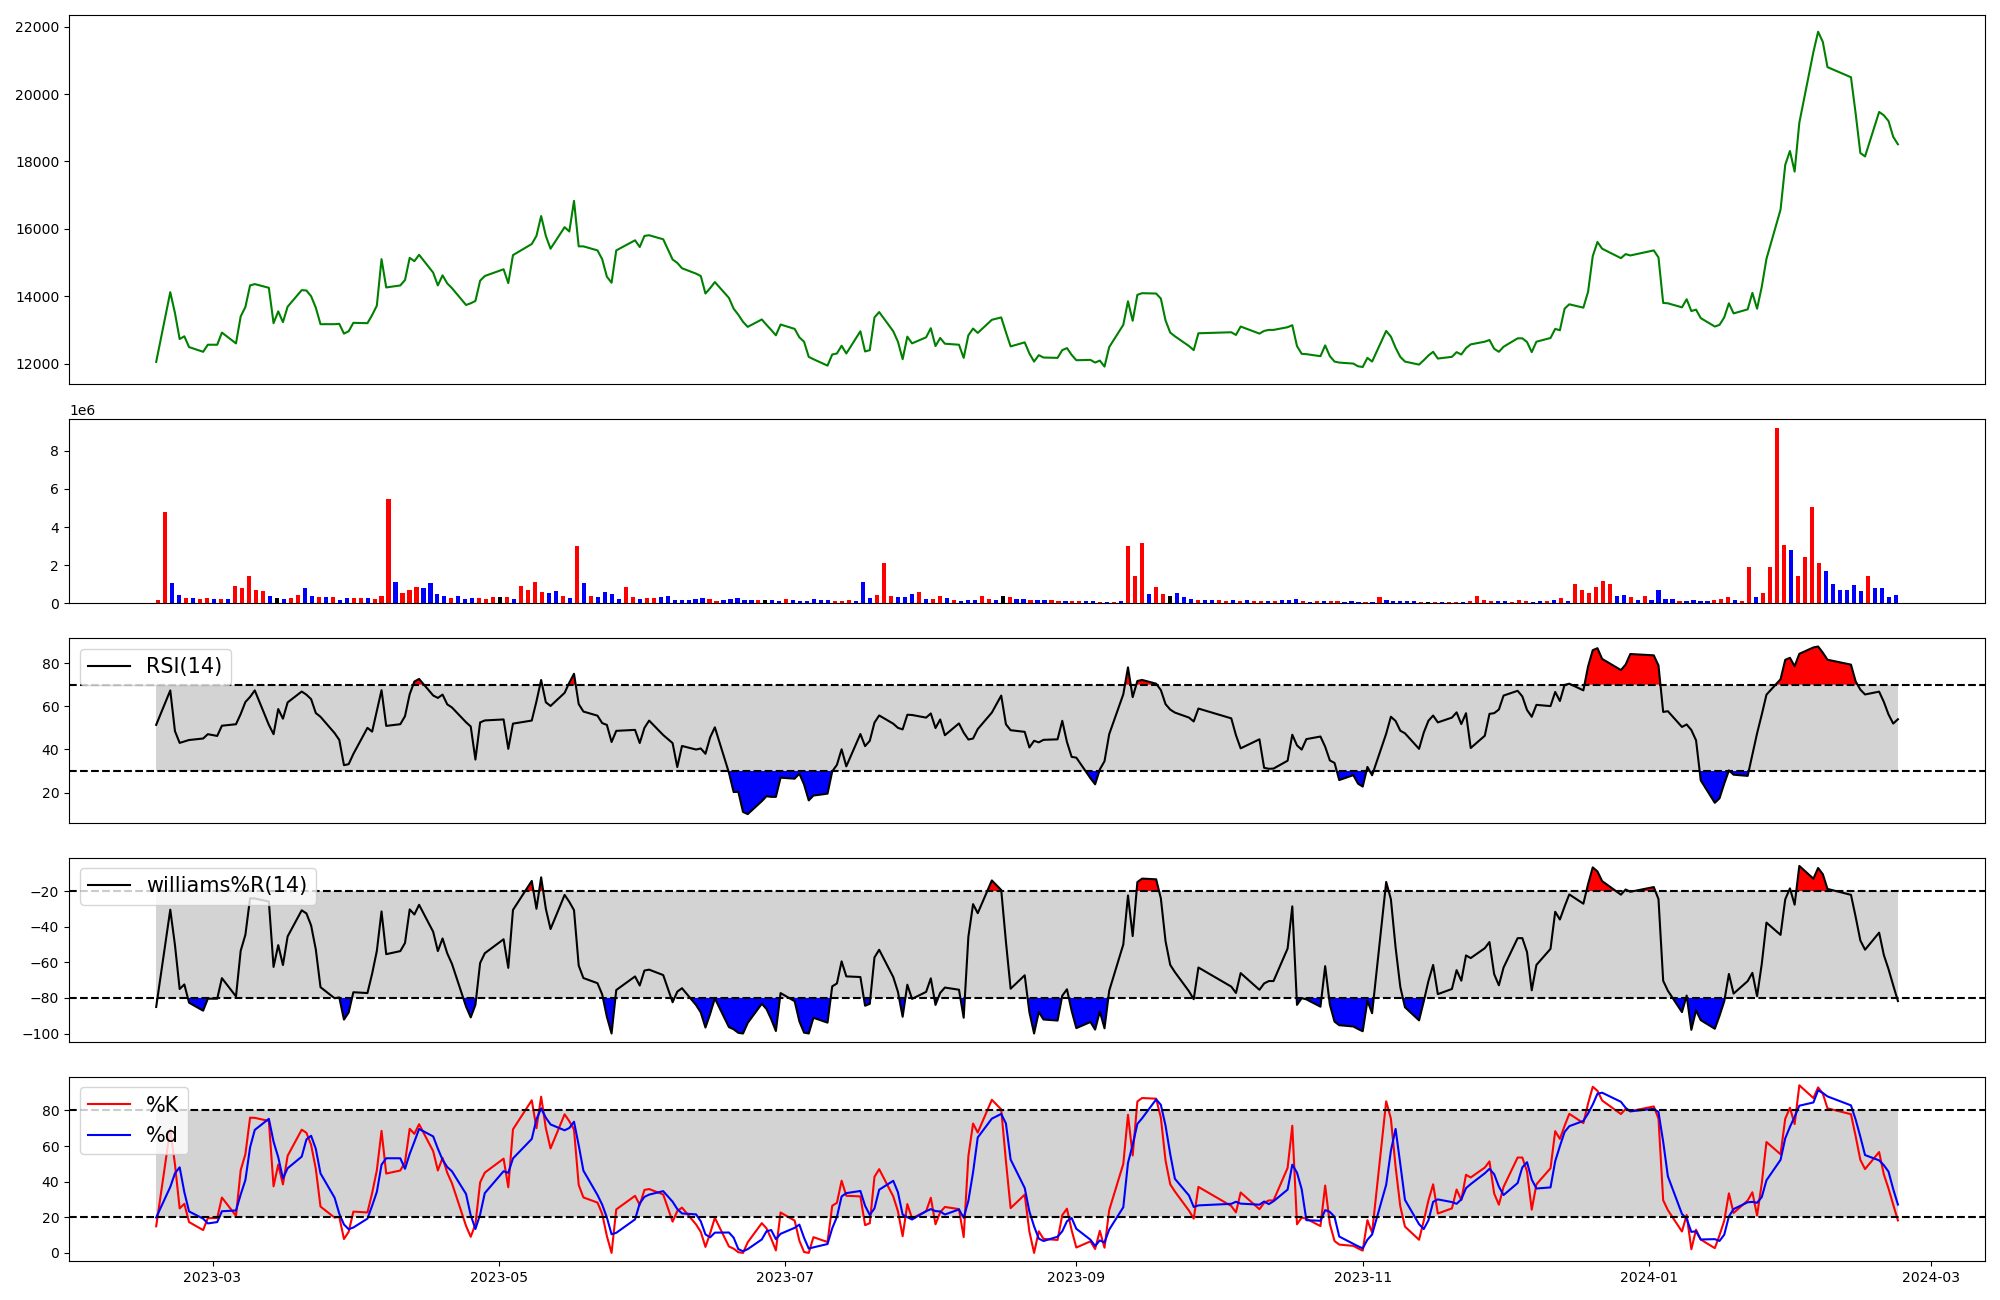Click the tallest red volume bar
Screen dimensions: 2000x1300
point(1777,515)
